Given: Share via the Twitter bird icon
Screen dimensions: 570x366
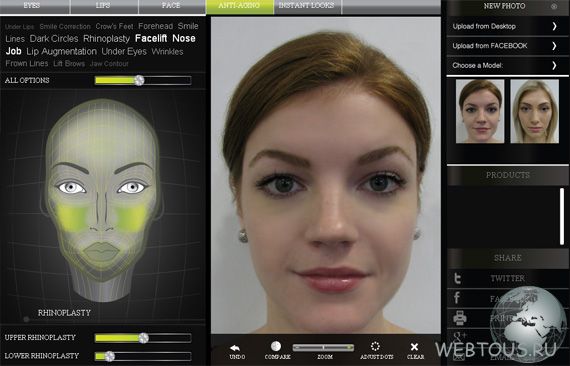Looking at the screenshot, I should 458,278.
